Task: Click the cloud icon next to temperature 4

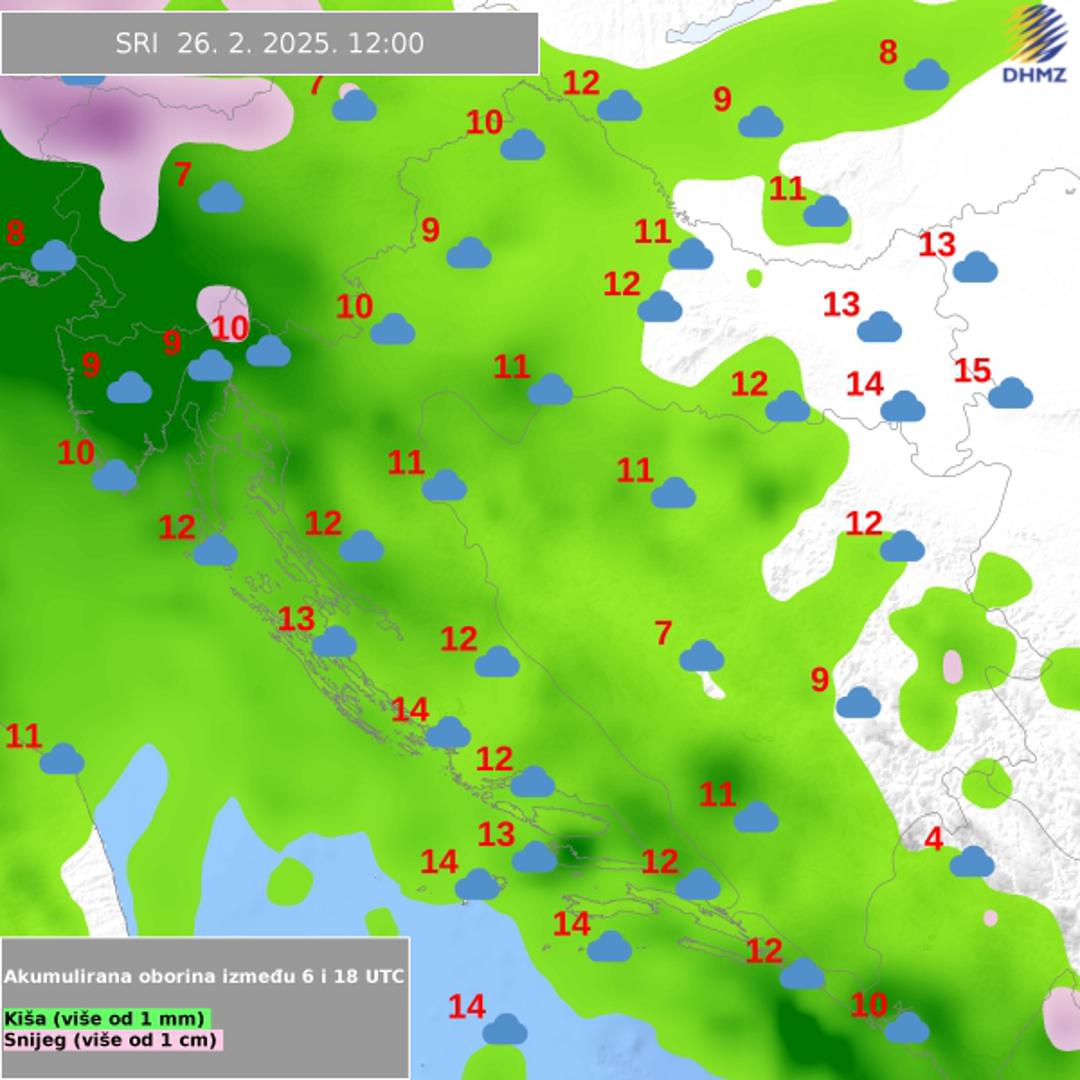Action: 972,861
